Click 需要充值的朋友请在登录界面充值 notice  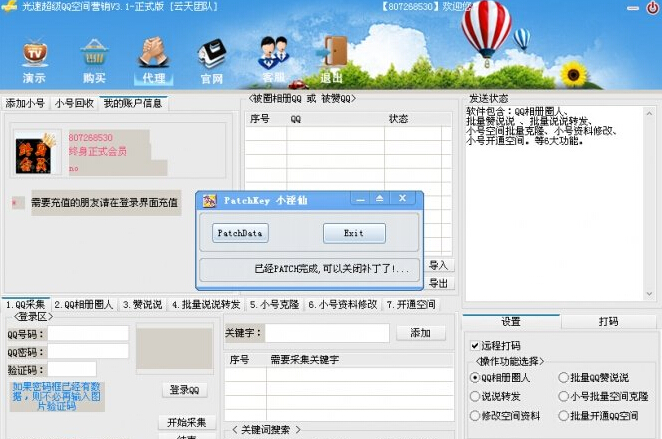point(105,203)
